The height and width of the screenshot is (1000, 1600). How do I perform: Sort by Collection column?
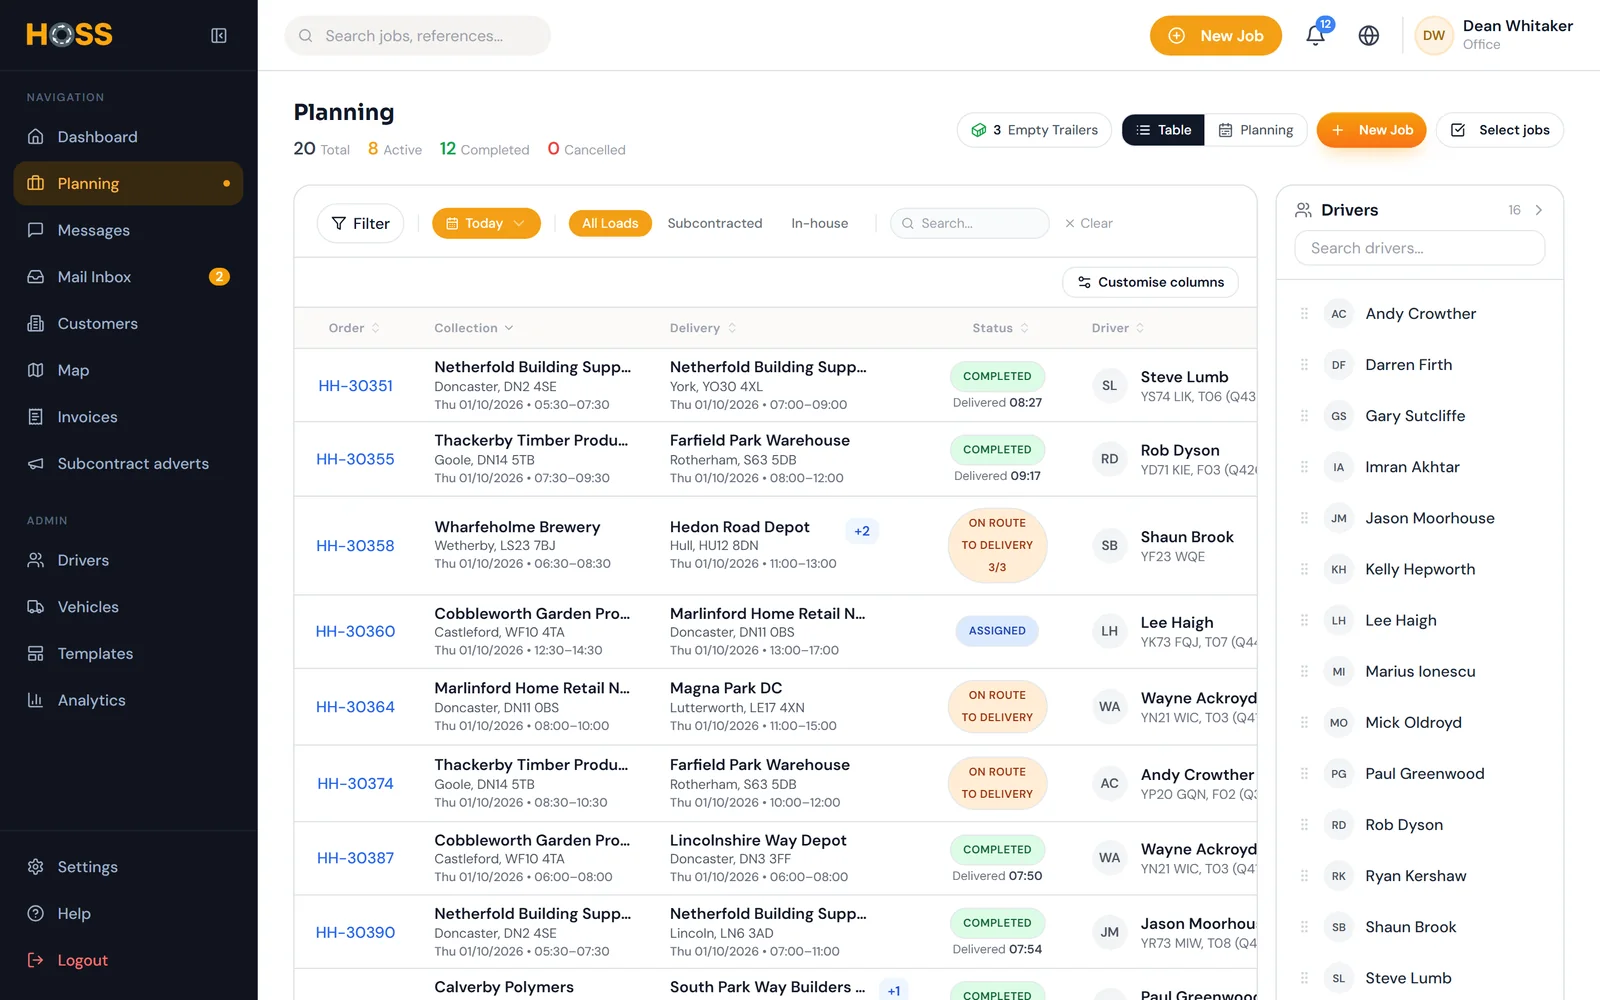(474, 328)
